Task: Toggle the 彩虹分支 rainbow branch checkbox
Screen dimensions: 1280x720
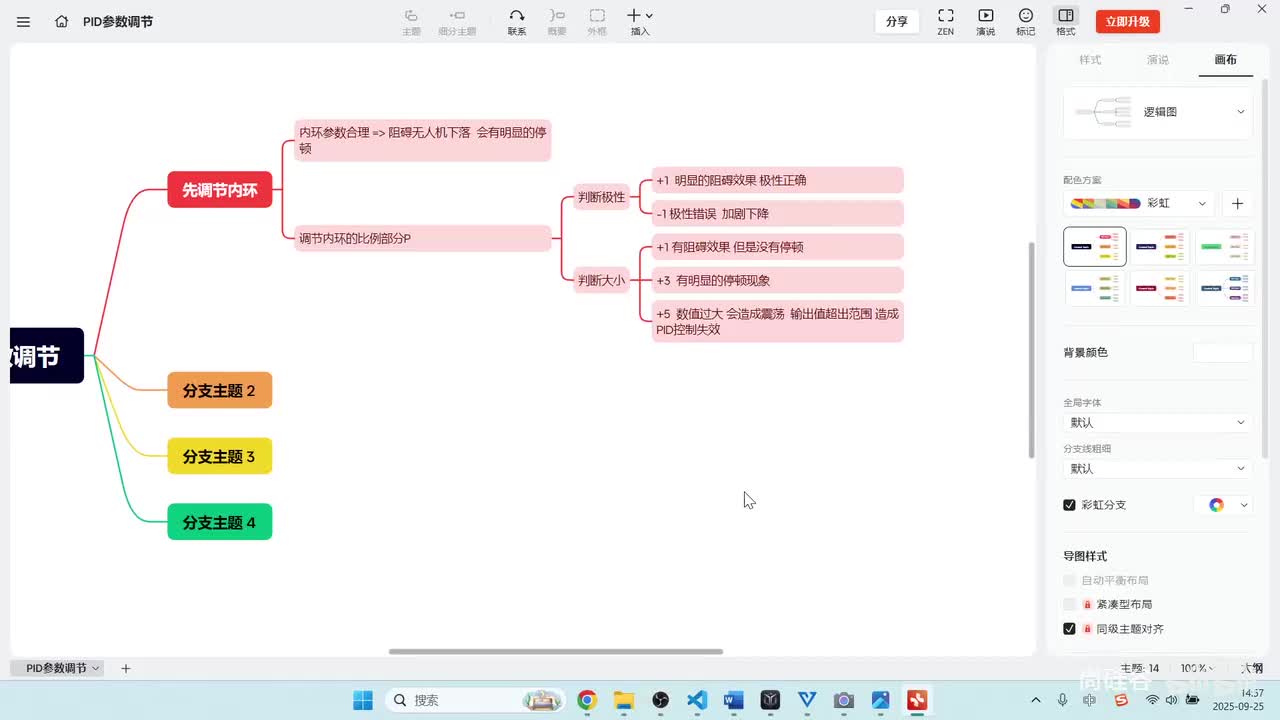Action: click(x=1069, y=505)
